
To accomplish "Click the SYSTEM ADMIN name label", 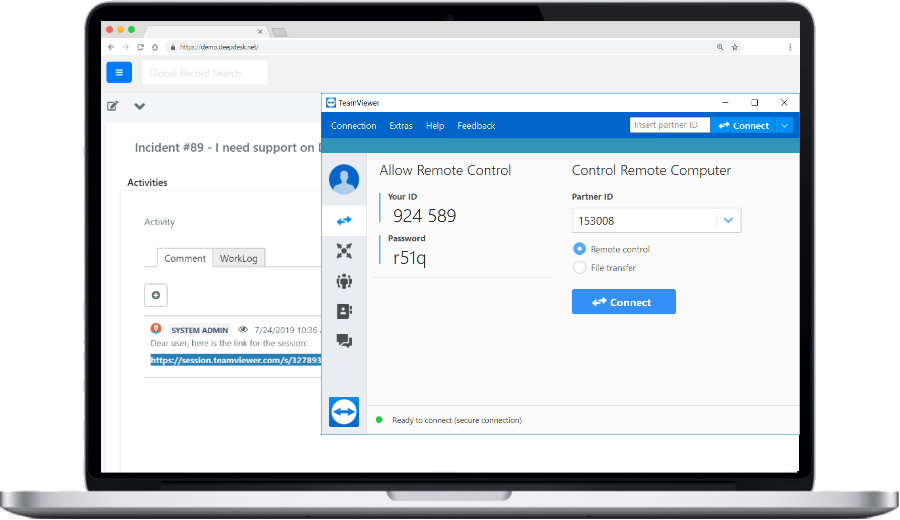I will point(200,330).
